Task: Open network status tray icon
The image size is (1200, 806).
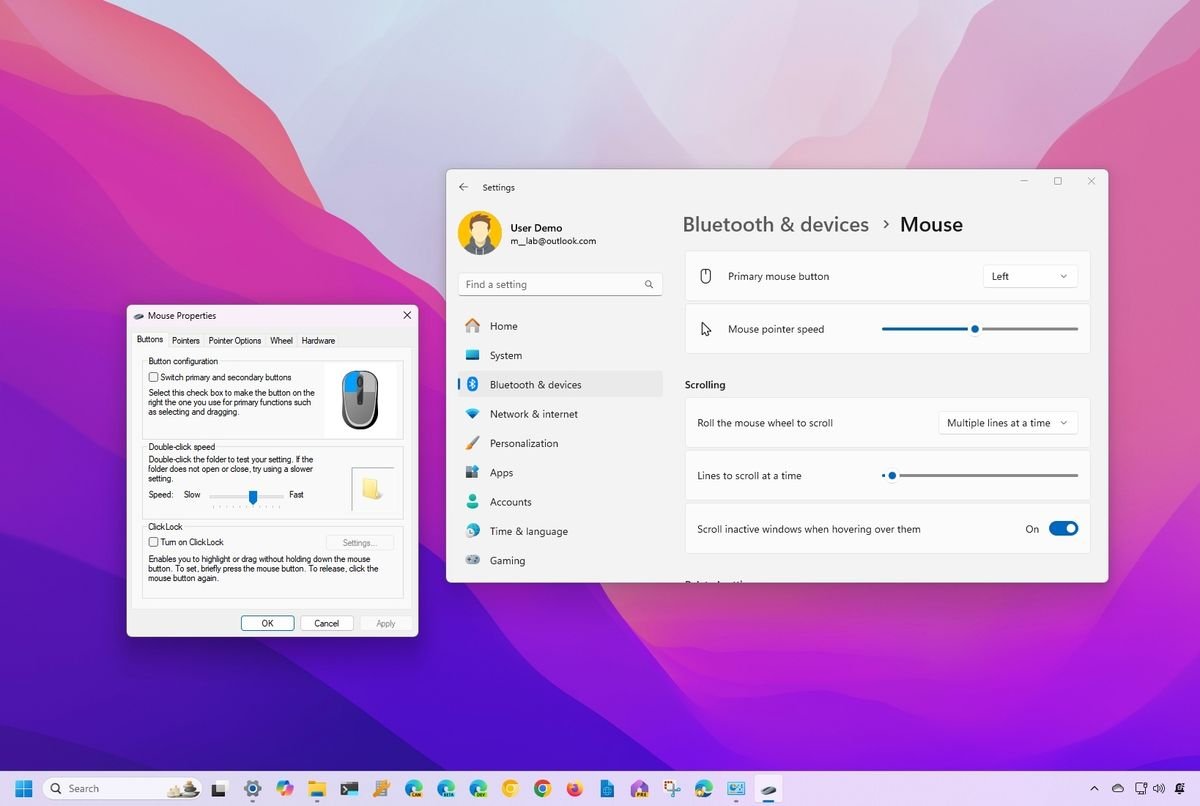Action: click(x=1139, y=788)
